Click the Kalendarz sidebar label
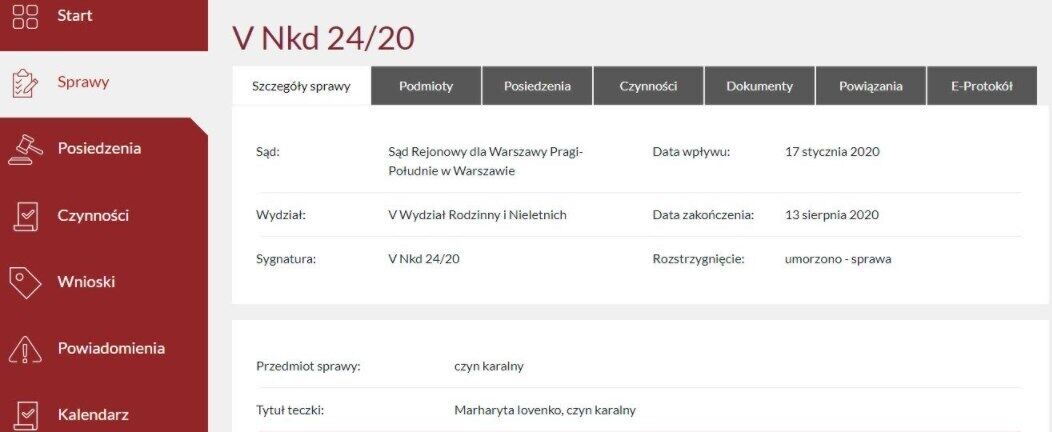This screenshot has width=1052, height=432. (x=93, y=414)
